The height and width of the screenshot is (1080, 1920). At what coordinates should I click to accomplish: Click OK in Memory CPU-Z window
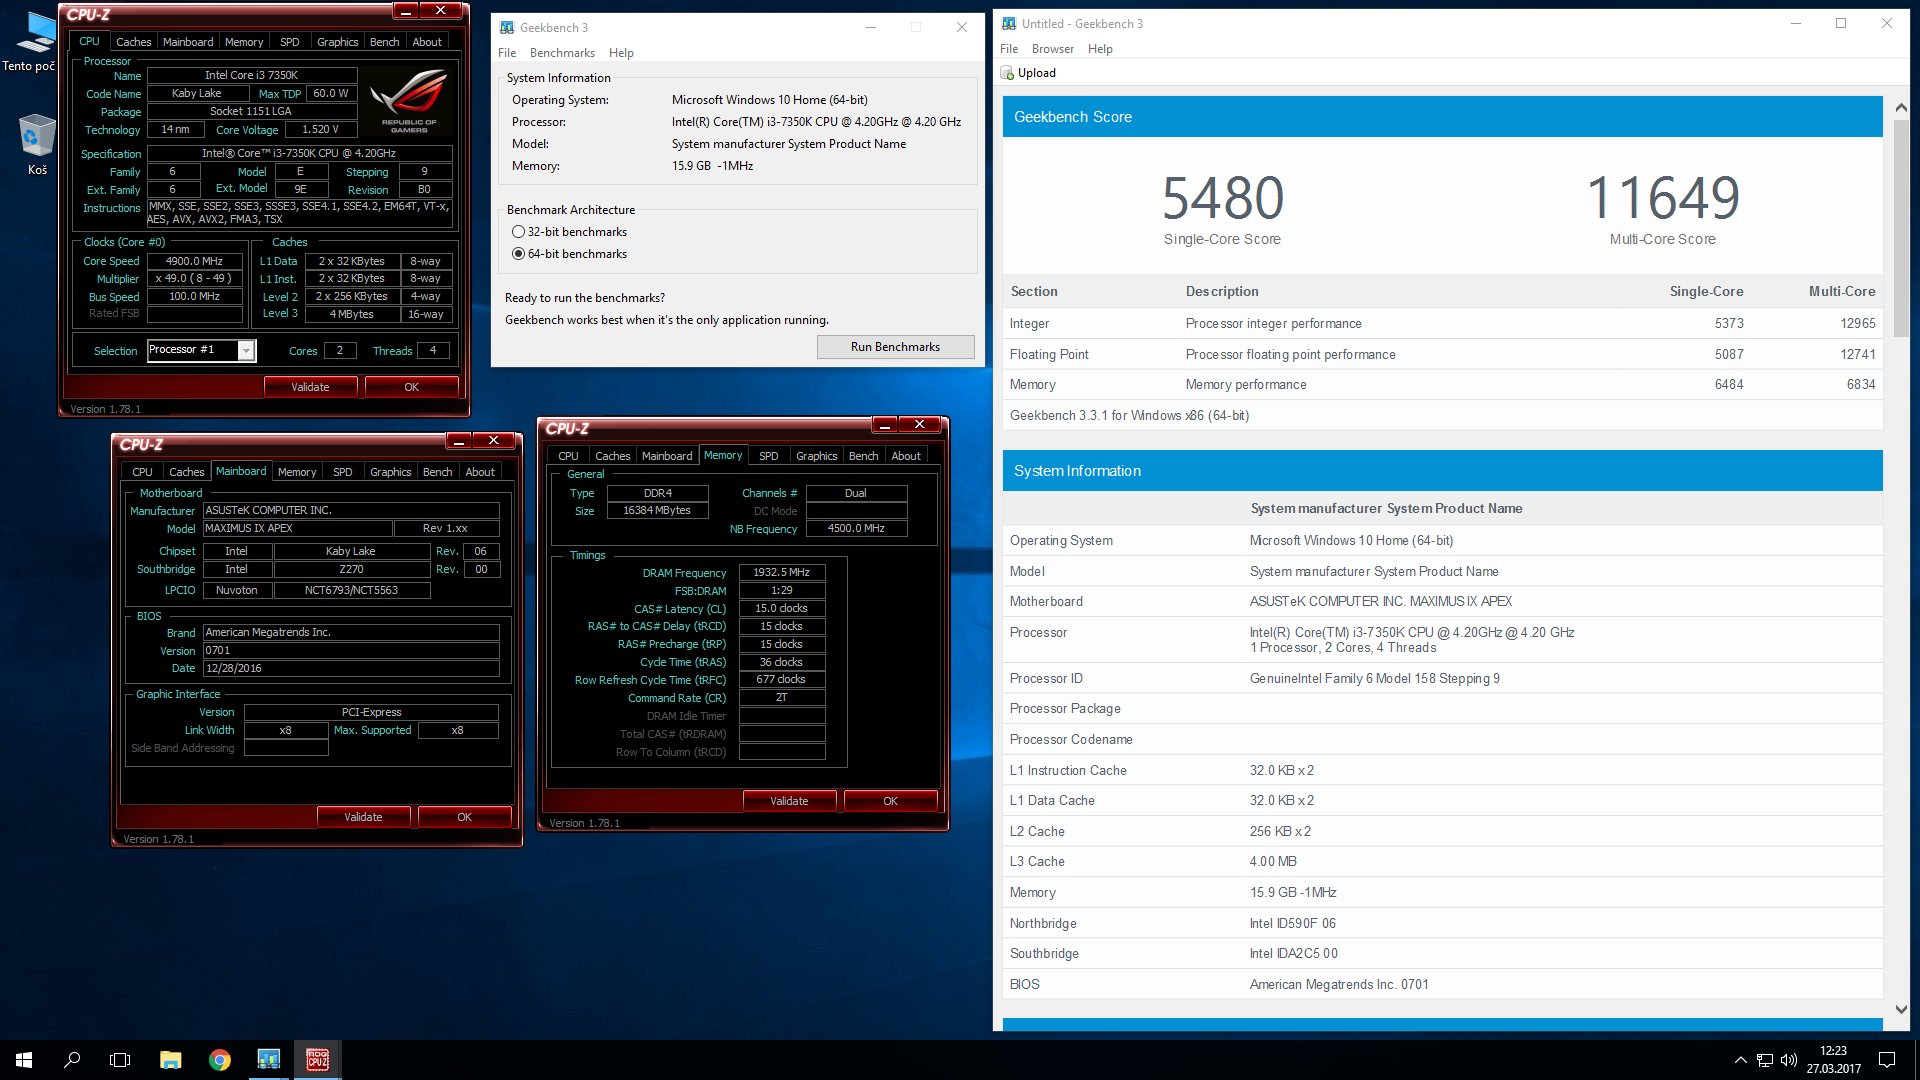click(x=890, y=801)
